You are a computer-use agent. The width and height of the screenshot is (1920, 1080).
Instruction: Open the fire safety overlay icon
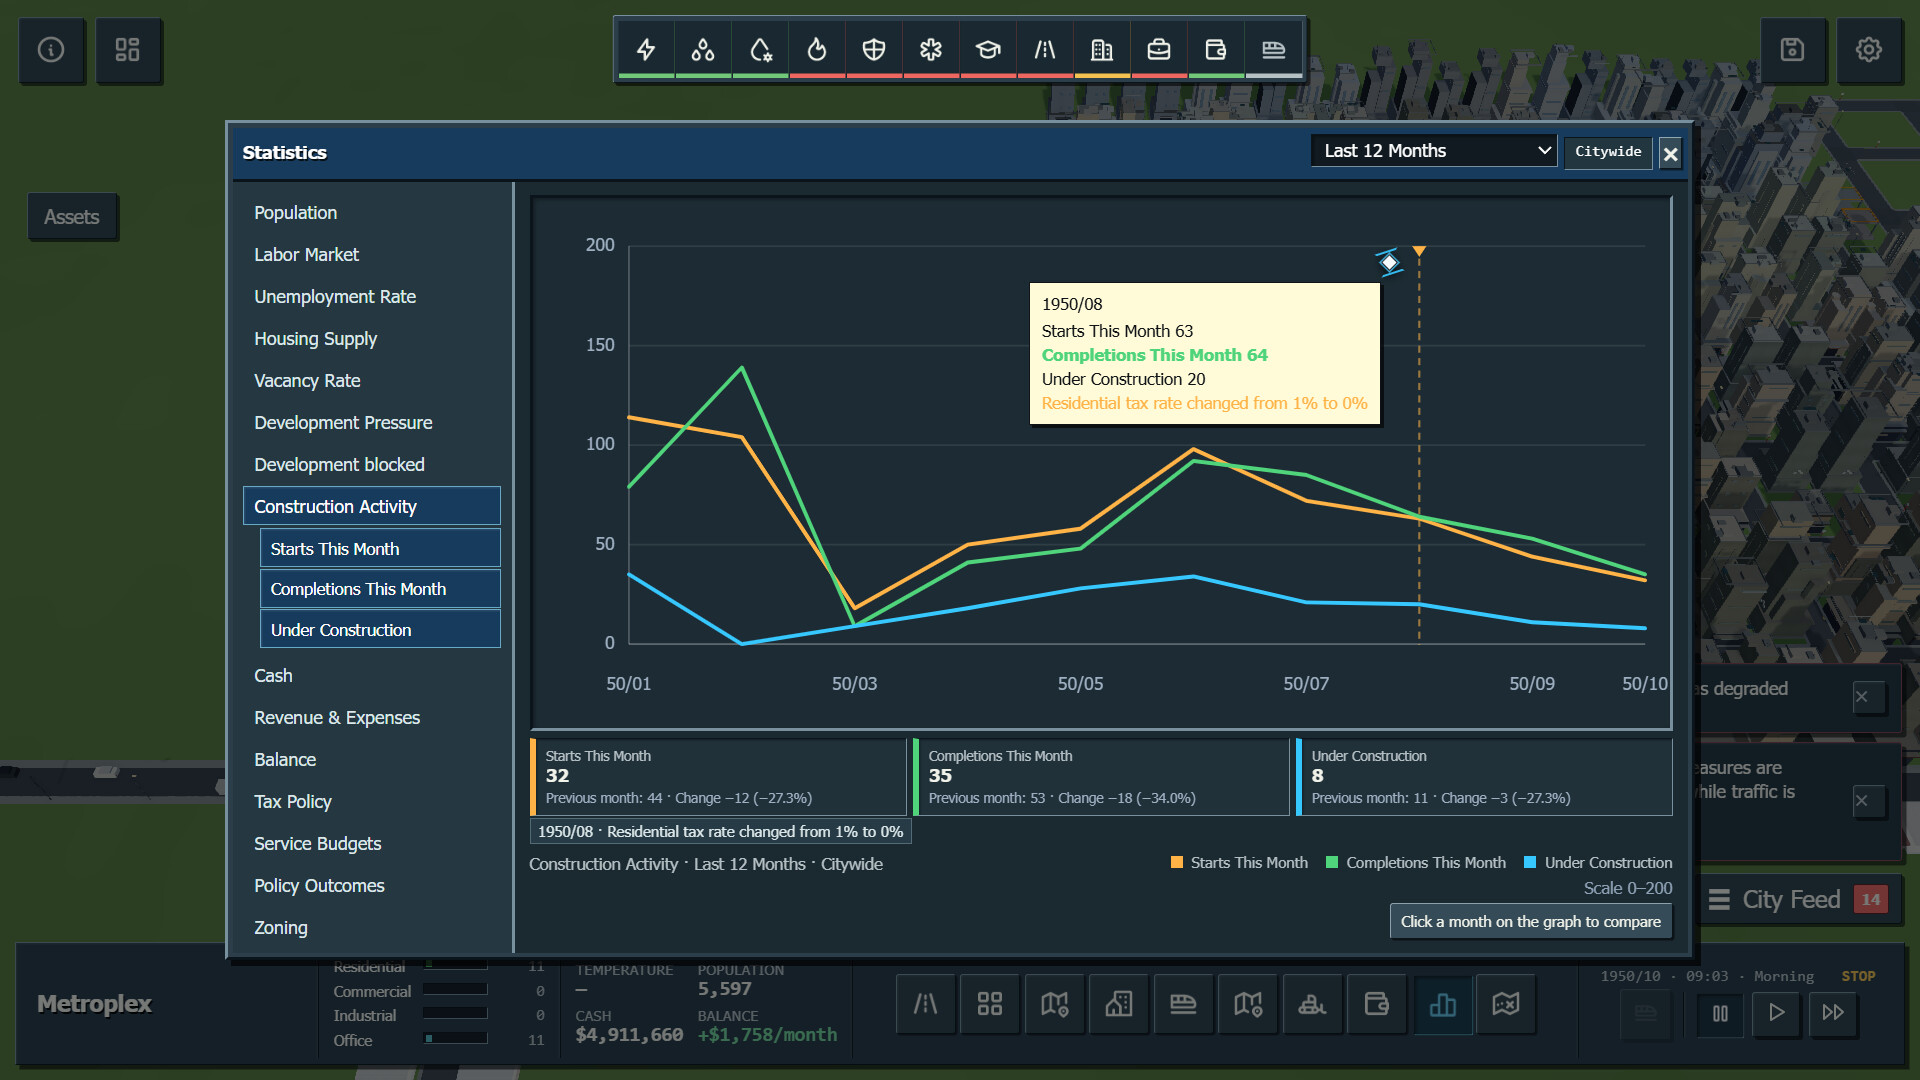[817, 49]
